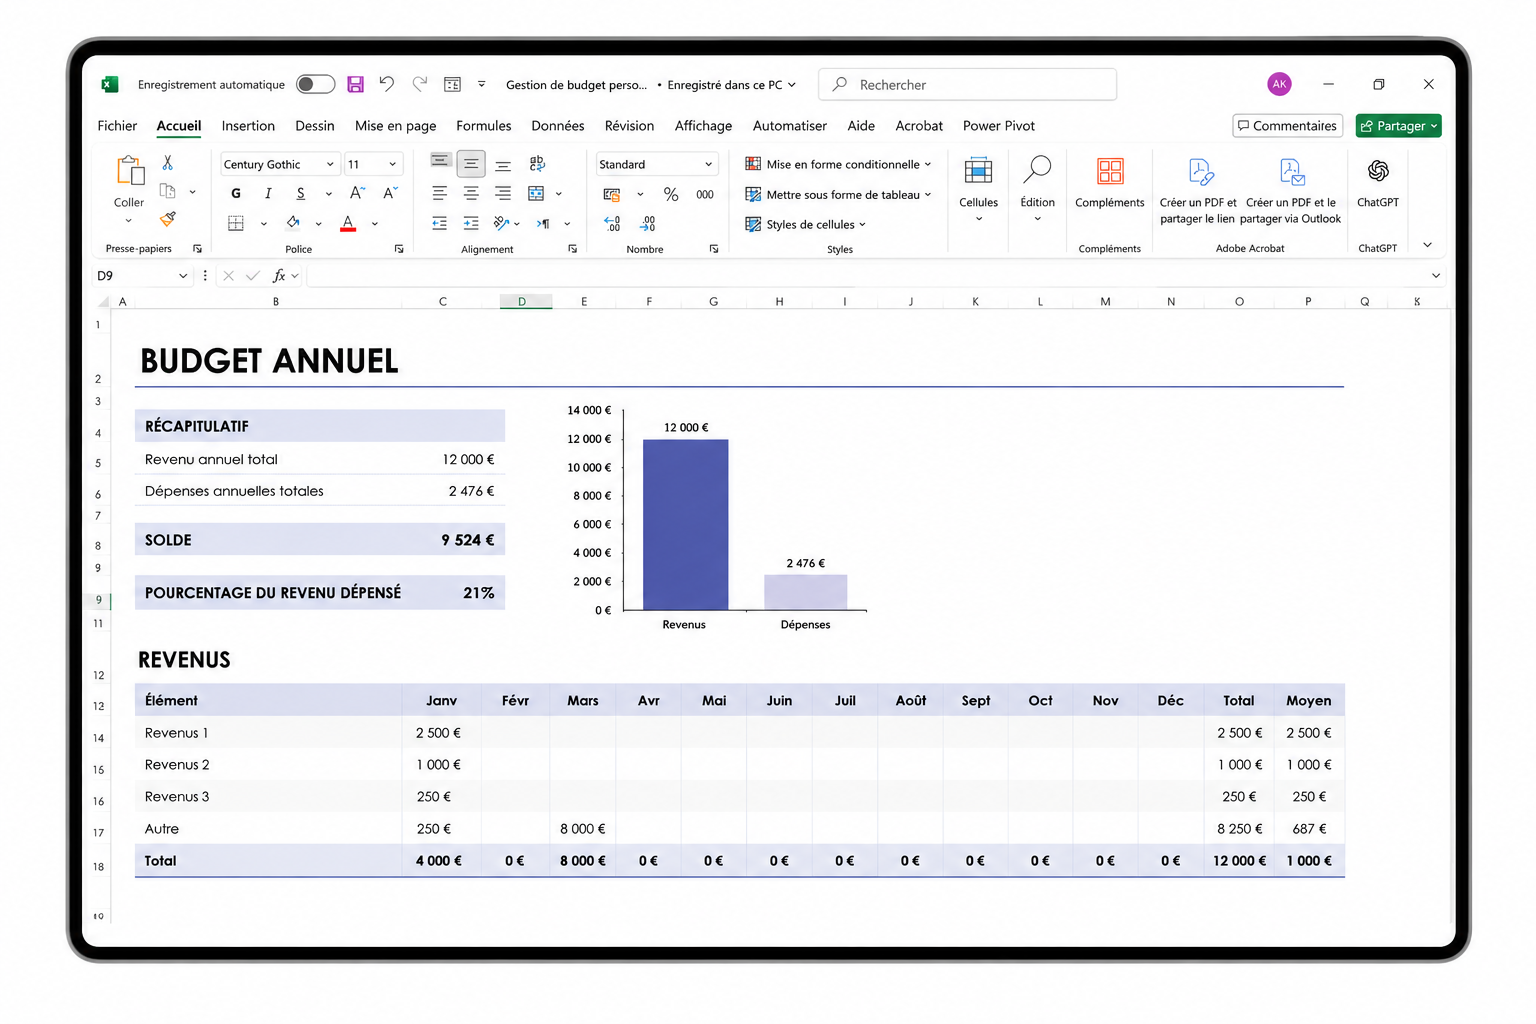Screen dimensions: 1536x1024
Task: Open the Commentaires pane
Action: (x=1288, y=126)
